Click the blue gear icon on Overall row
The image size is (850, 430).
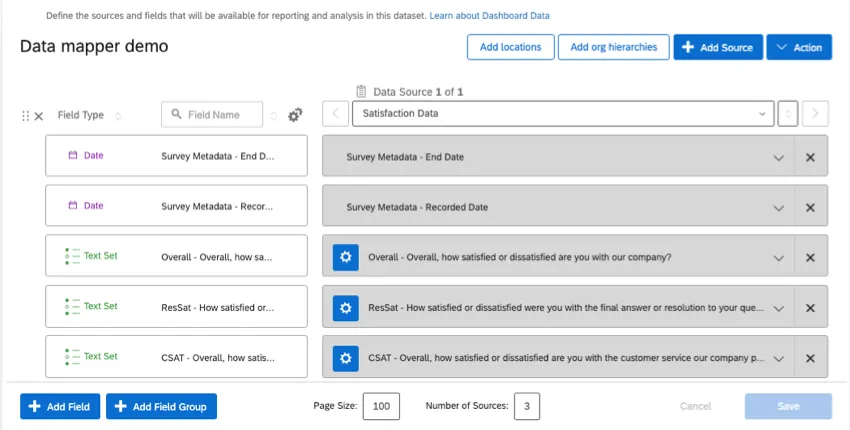[345, 257]
